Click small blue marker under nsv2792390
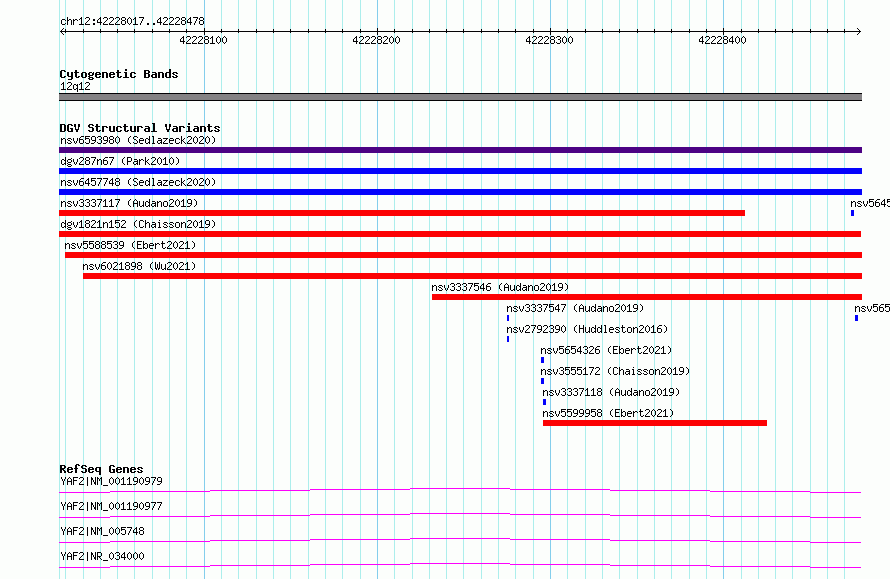 [508, 339]
